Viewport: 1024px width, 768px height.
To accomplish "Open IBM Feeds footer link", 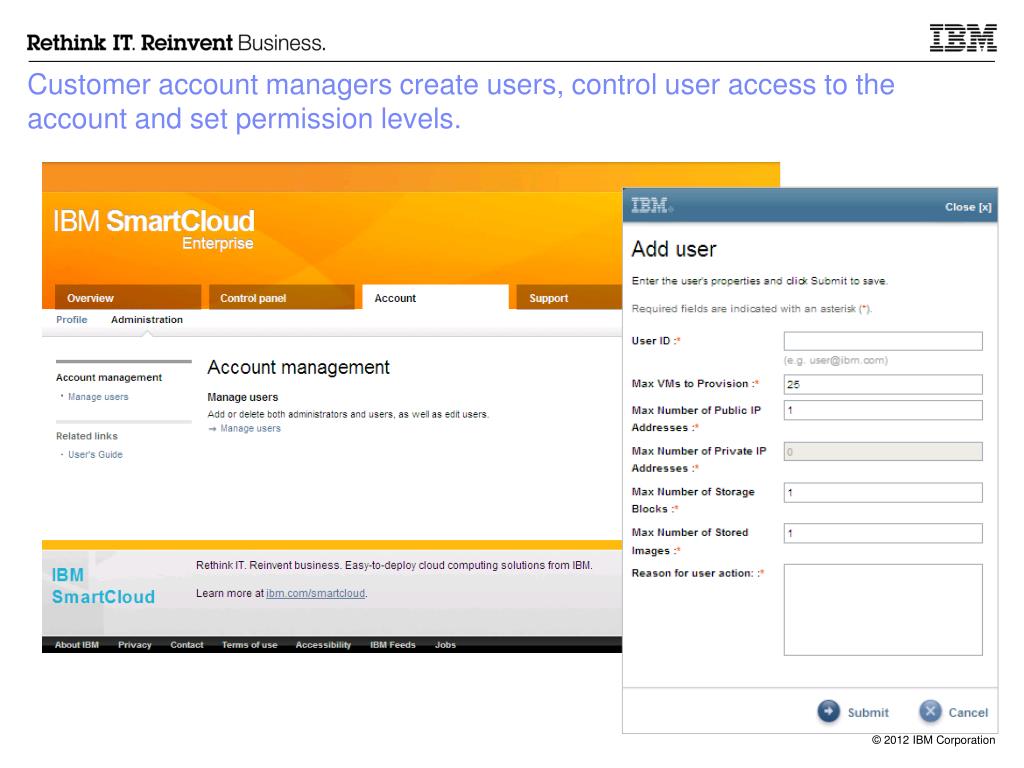I will 392,645.
